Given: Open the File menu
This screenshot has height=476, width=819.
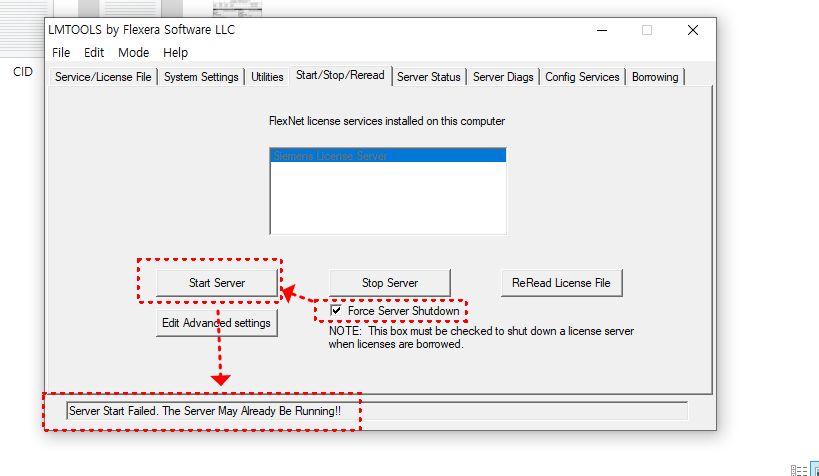Looking at the screenshot, I should pyautogui.click(x=61, y=53).
